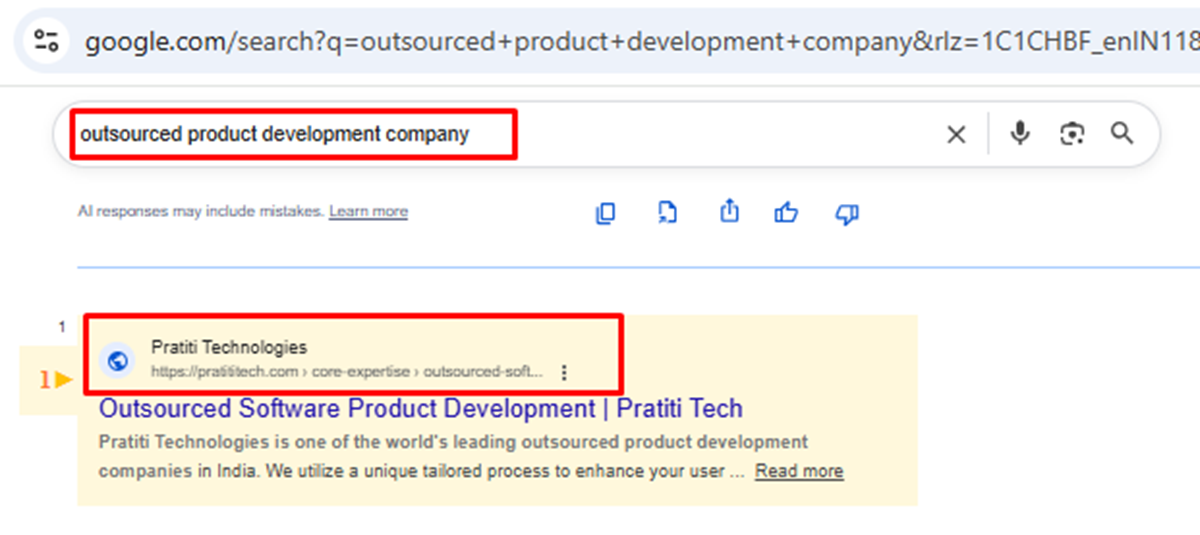Expand snippet with "Read more"
The width and height of the screenshot is (1200, 535).
pos(798,471)
